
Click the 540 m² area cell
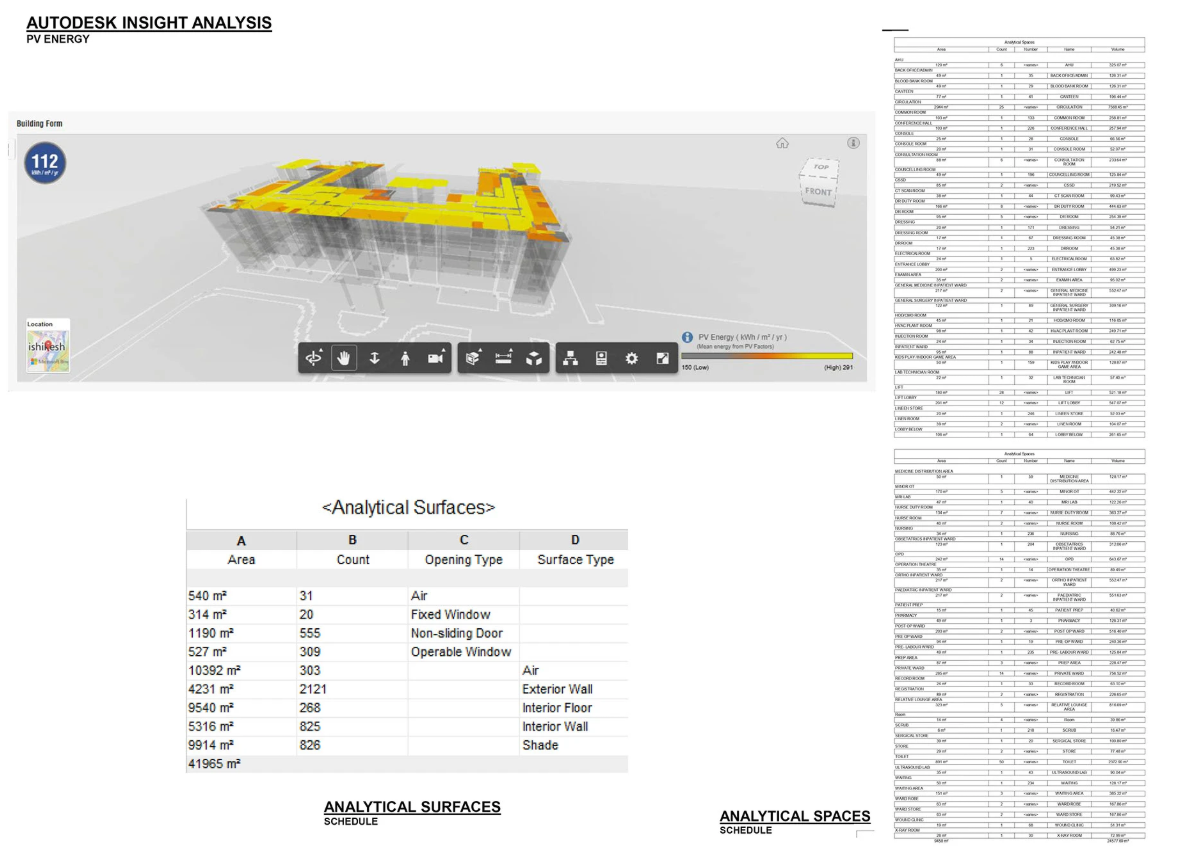coord(241,596)
